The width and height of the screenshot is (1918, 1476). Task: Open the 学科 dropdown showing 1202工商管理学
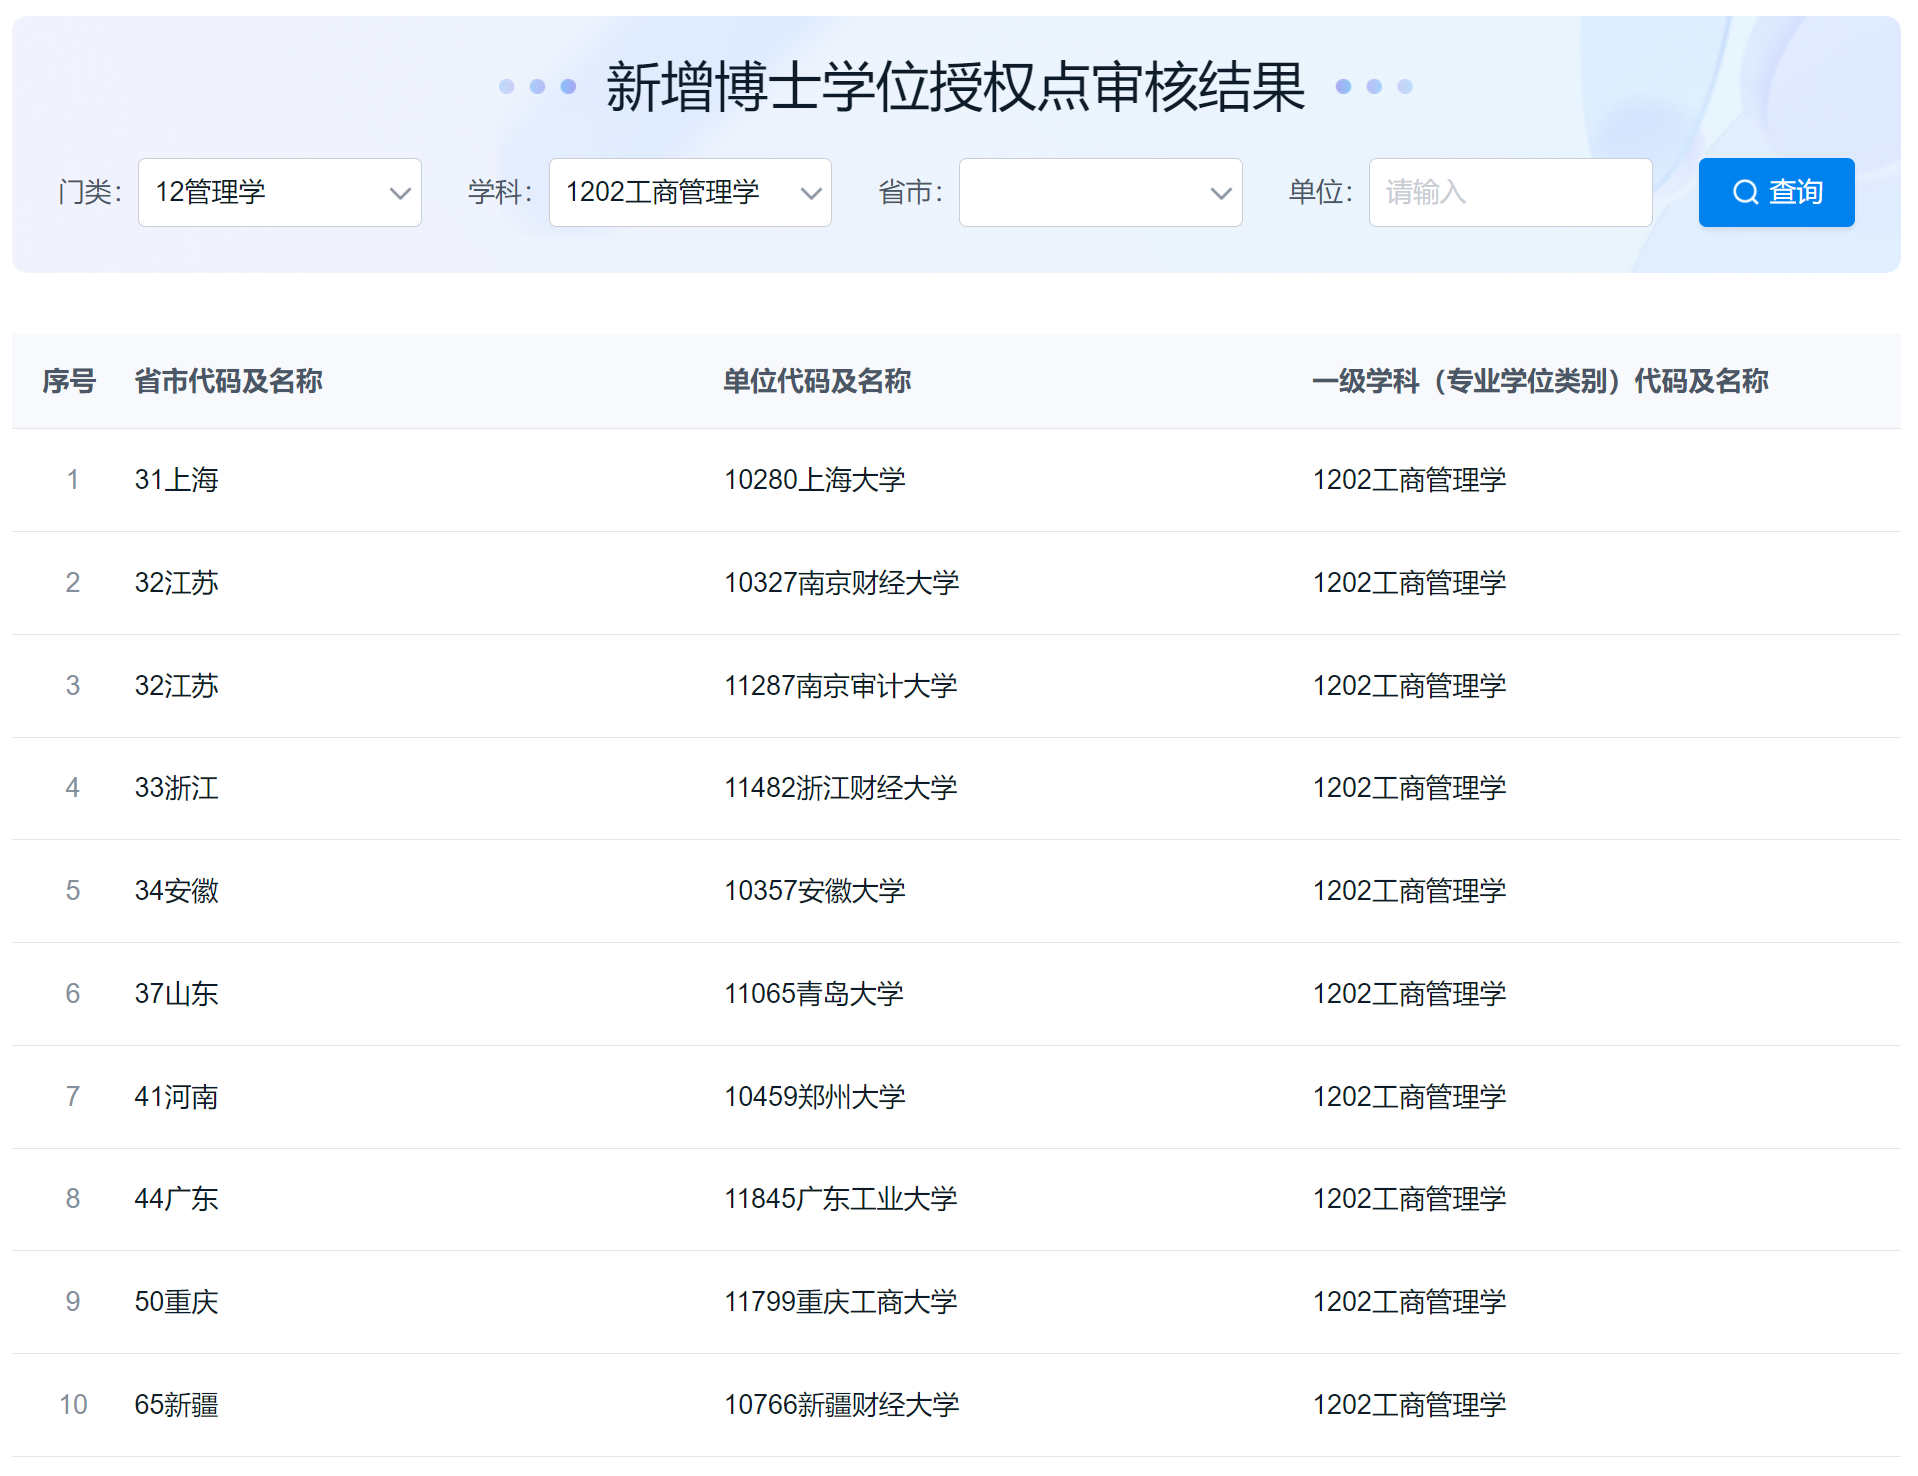pyautogui.click(x=690, y=192)
